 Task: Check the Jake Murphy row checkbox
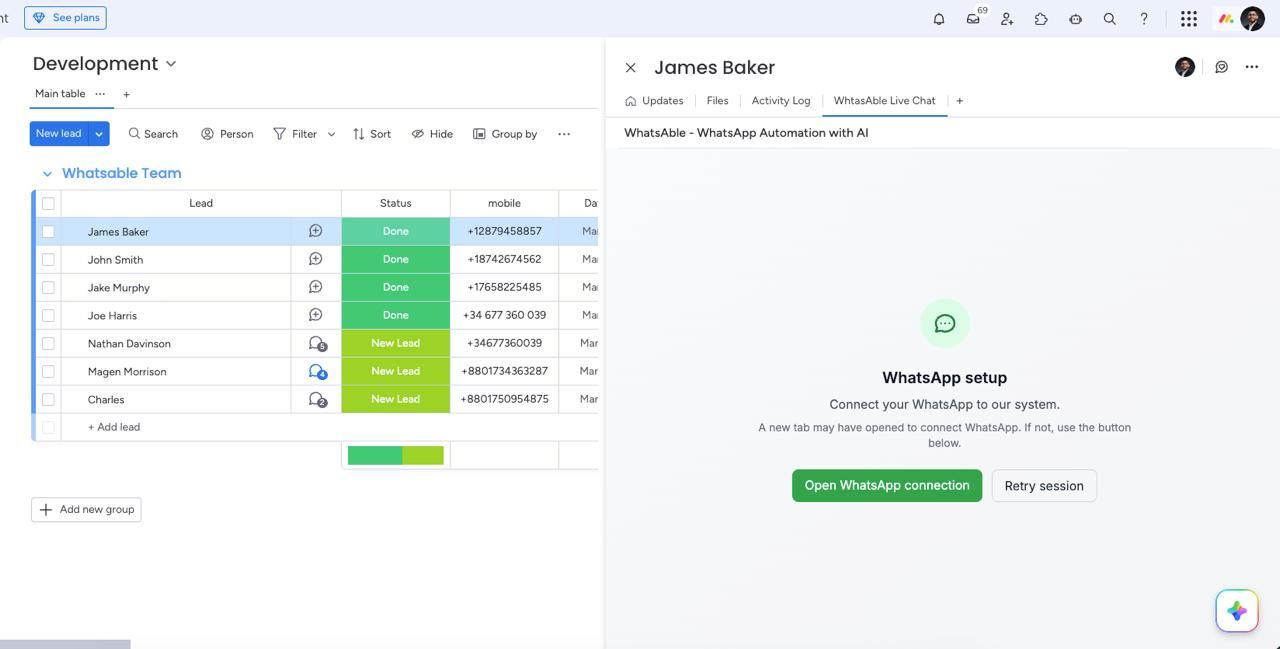point(48,287)
